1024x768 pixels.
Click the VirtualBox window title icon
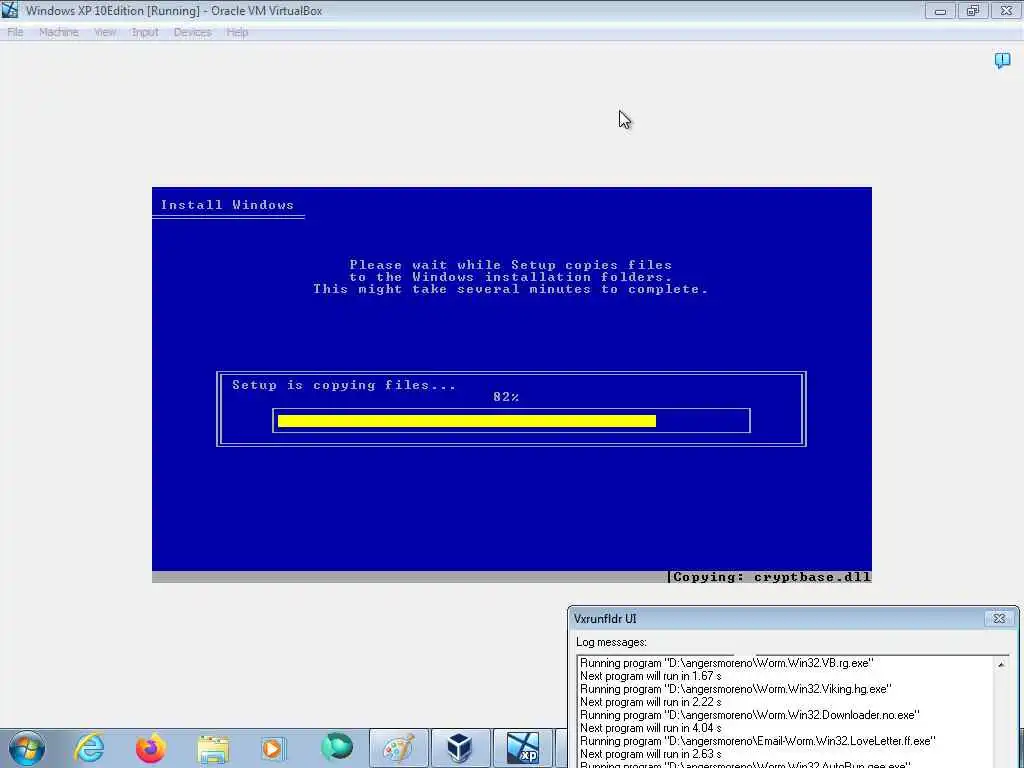[x=10, y=10]
